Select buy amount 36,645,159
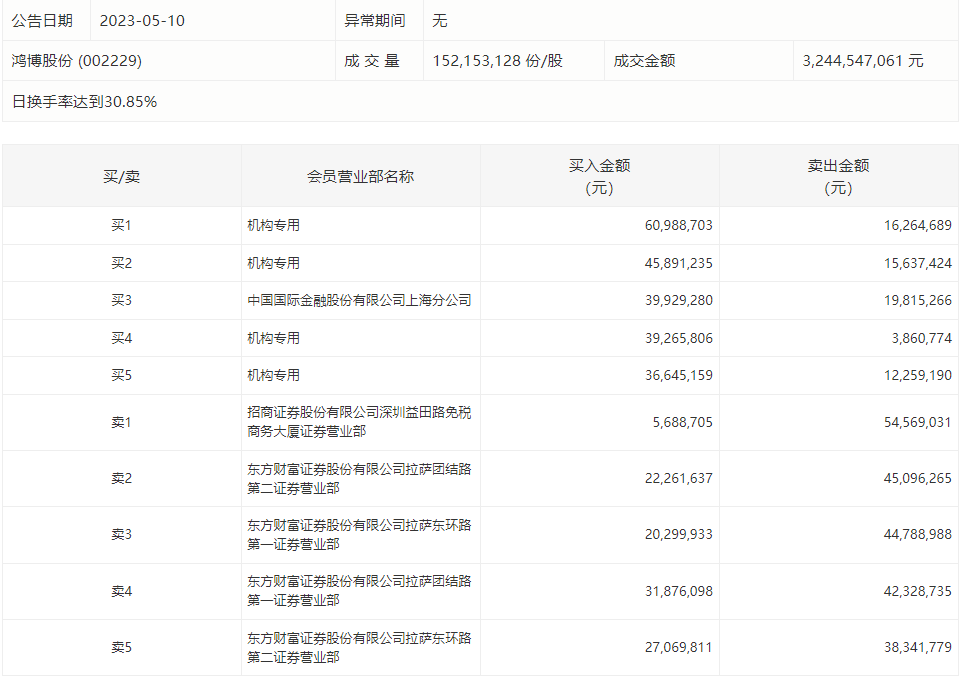This screenshot has width=961, height=681. (678, 375)
